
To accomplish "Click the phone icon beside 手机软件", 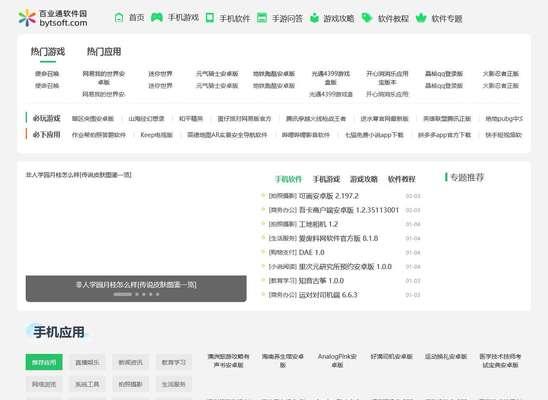I will [x=210, y=18].
